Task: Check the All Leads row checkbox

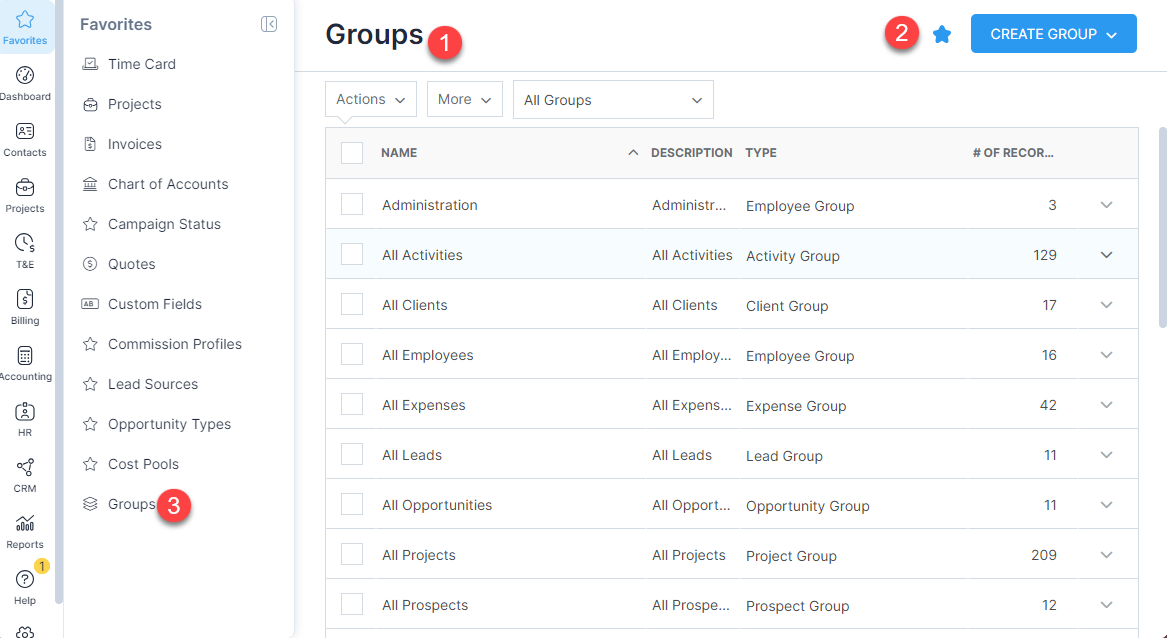Action: [x=352, y=454]
